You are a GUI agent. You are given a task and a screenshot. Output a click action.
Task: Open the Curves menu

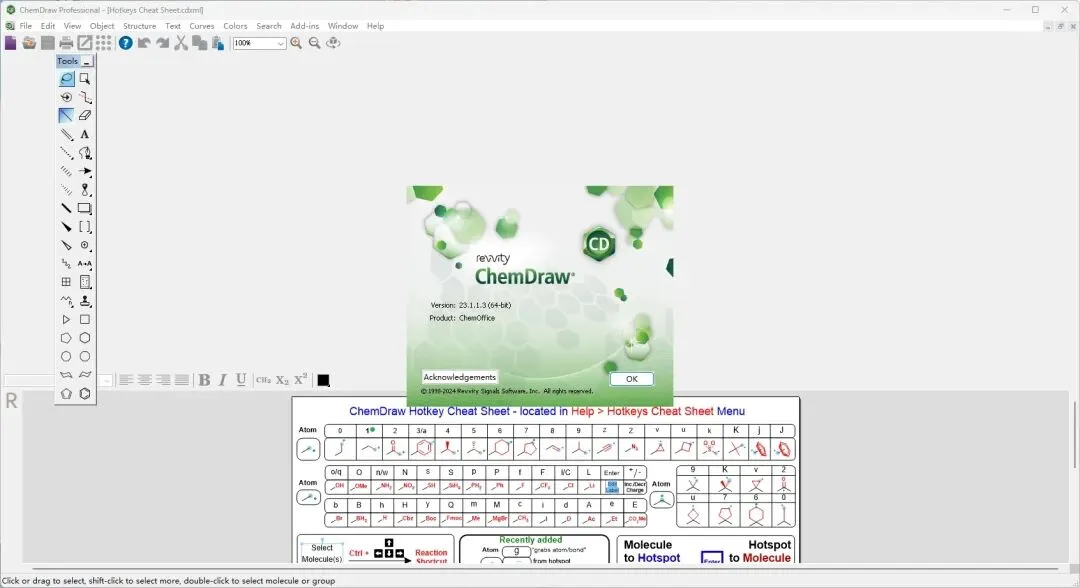(x=202, y=25)
